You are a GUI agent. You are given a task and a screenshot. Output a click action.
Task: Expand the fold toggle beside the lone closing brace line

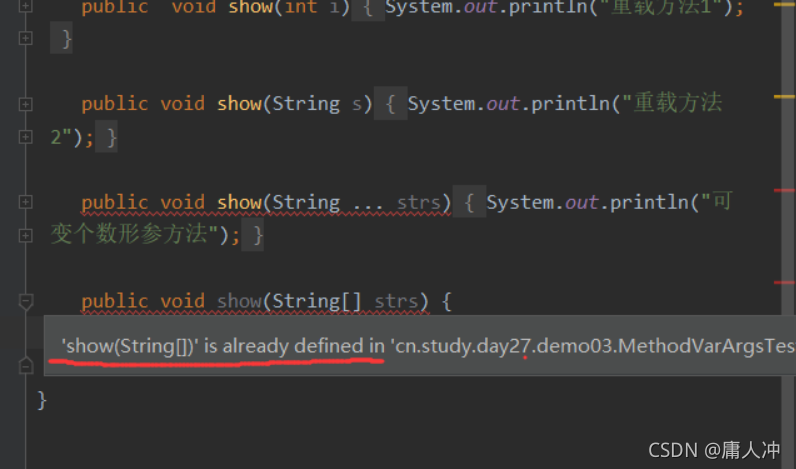tap(25, 38)
